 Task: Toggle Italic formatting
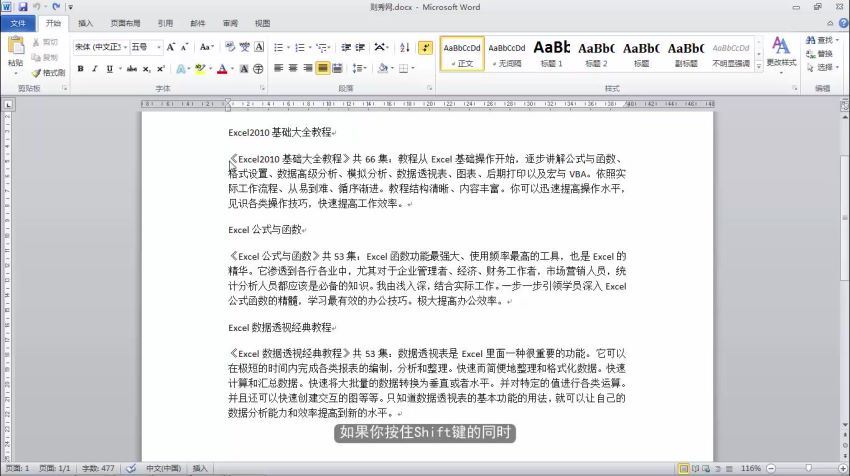tap(95, 69)
